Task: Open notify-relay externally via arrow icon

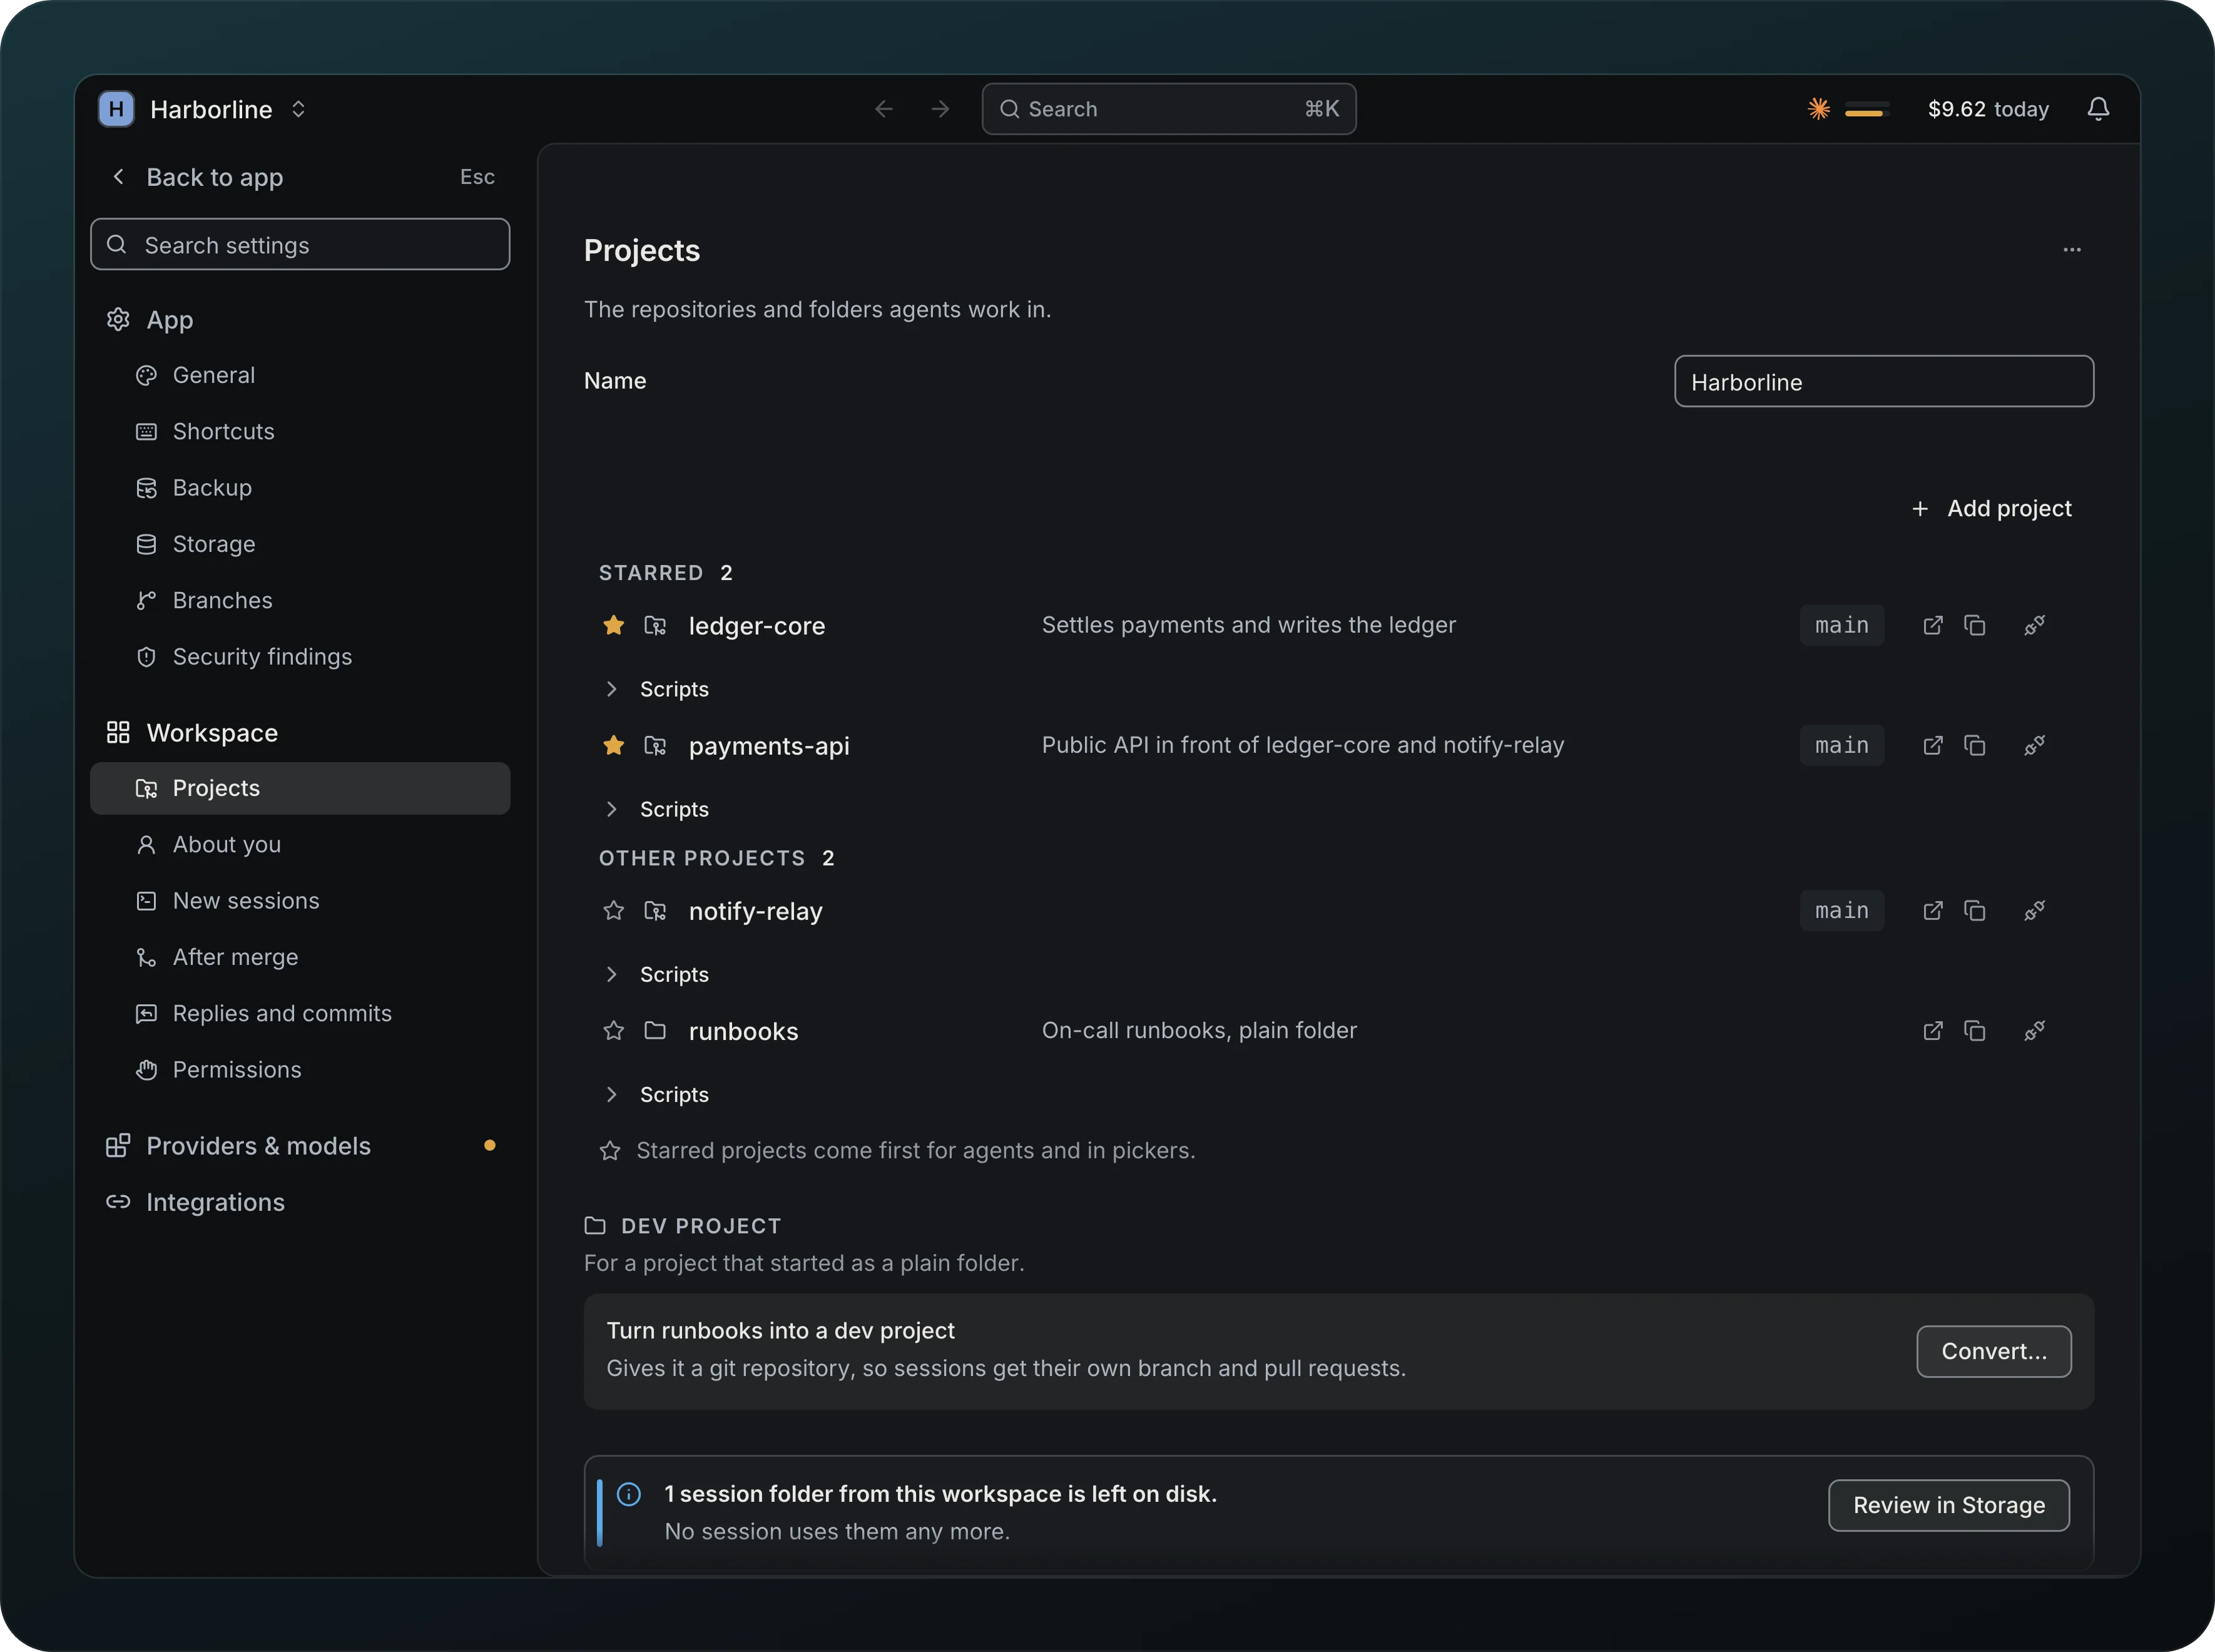Action: 1933,910
